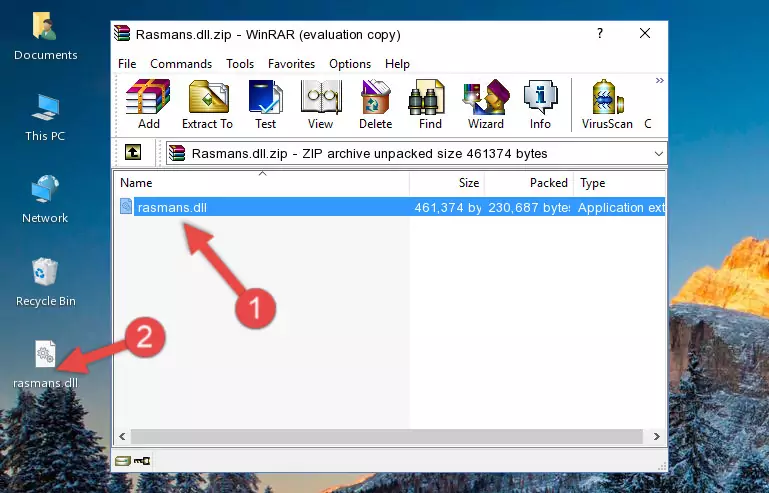Open the View tool in WinRAR
This screenshot has height=493, width=769.
click(321, 104)
